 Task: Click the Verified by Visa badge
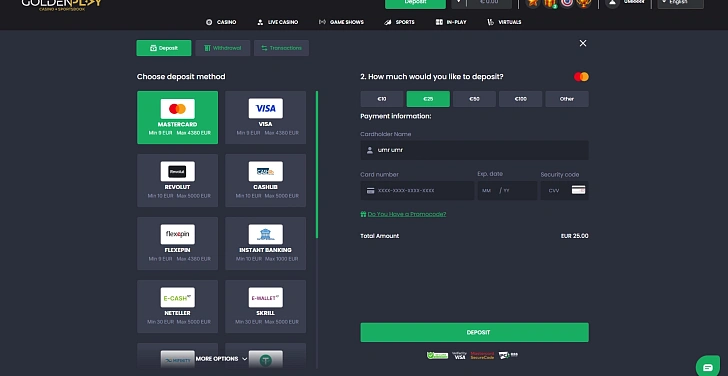point(459,356)
